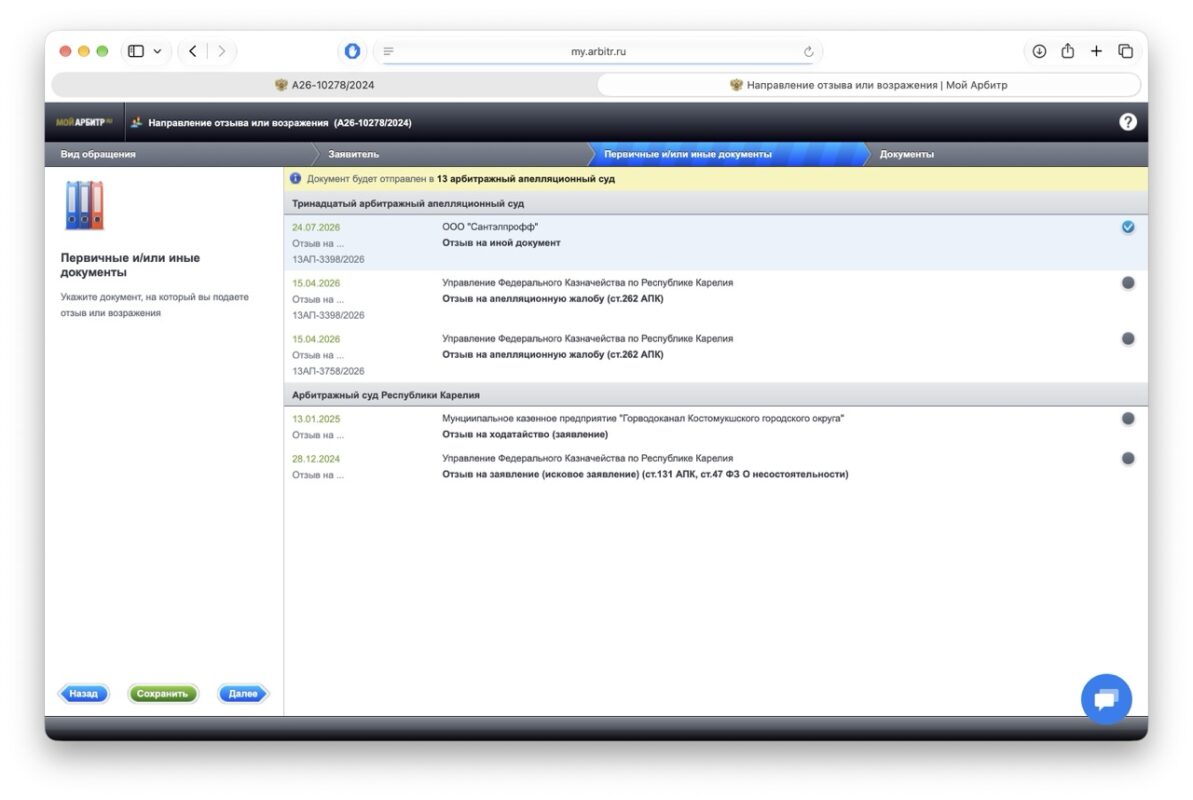
Task: Click the date 24.07.2026
Action: pyautogui.click(x=316, y=228)
